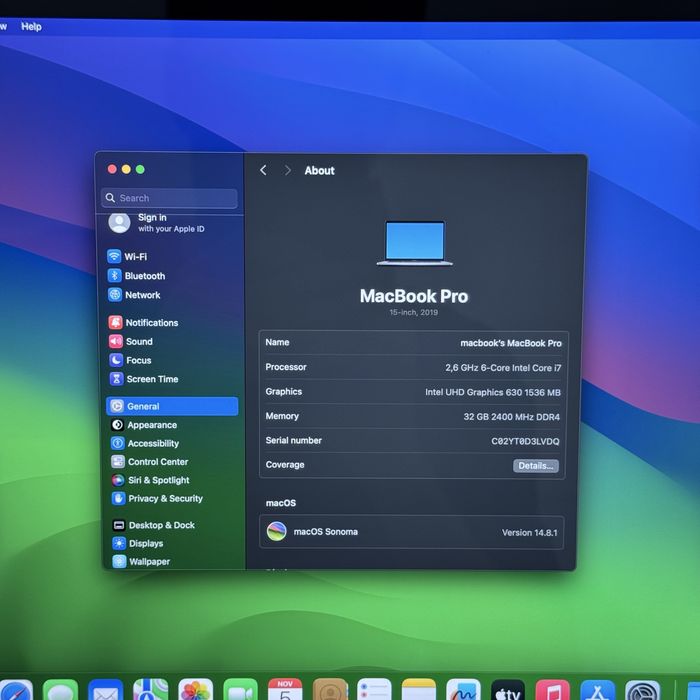Screen dimensions: 700x700
Task: Go back using the left chevron
Action: [263, 170]
